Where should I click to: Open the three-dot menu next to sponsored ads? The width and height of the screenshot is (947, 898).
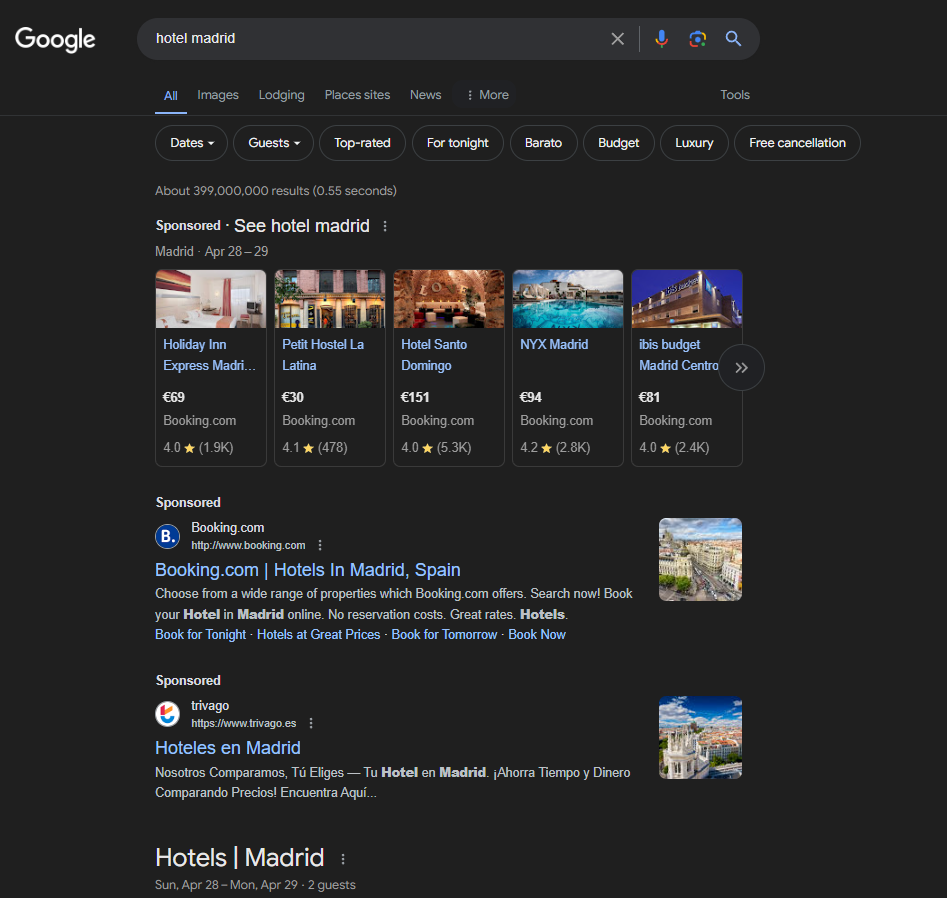(x=385, y=226)
